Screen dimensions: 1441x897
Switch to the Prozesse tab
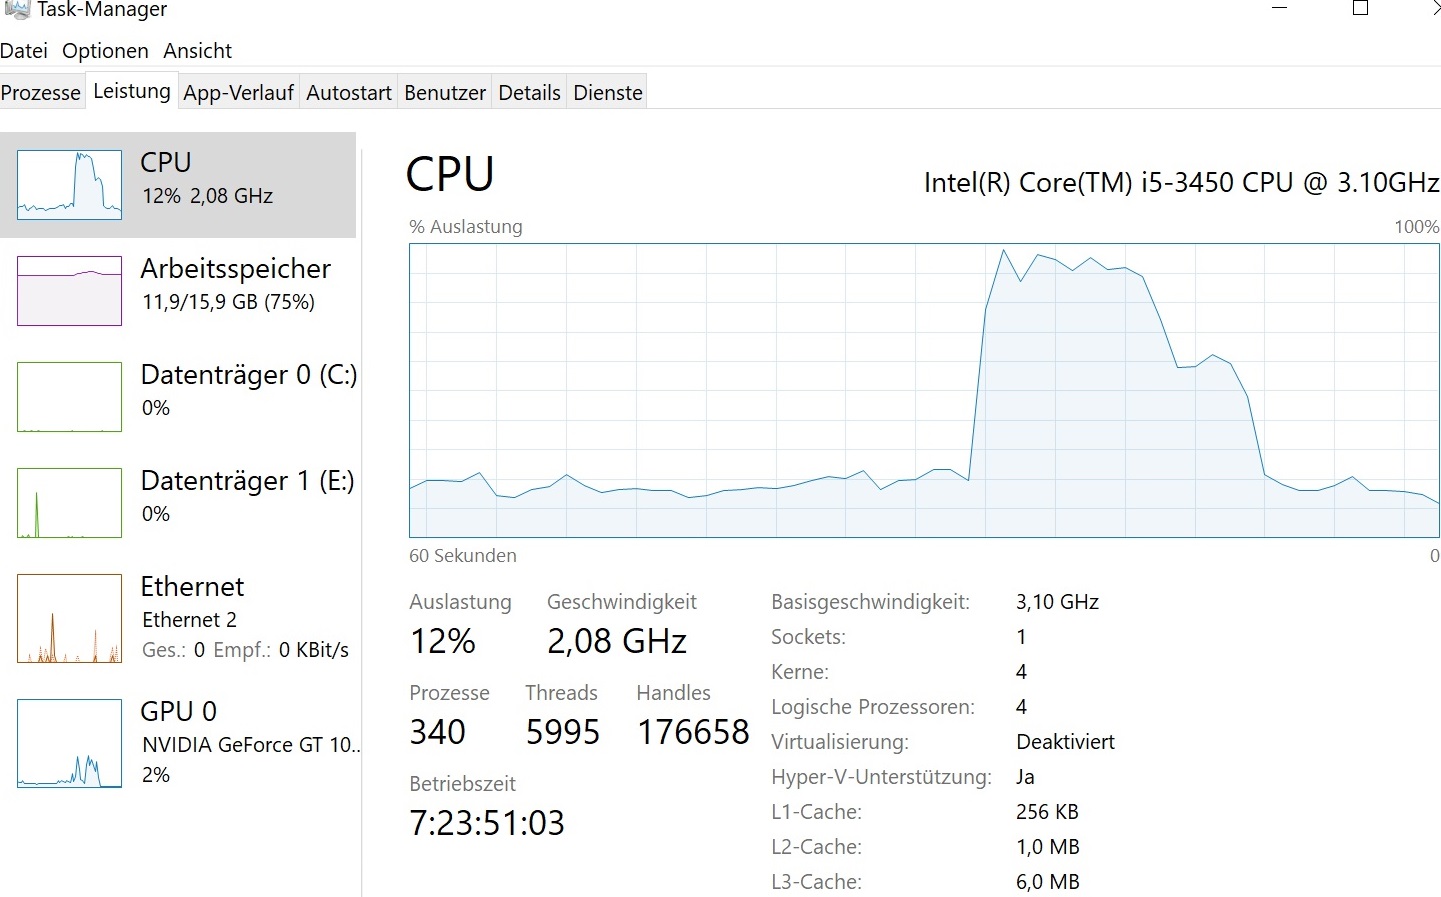coord(41,93)
